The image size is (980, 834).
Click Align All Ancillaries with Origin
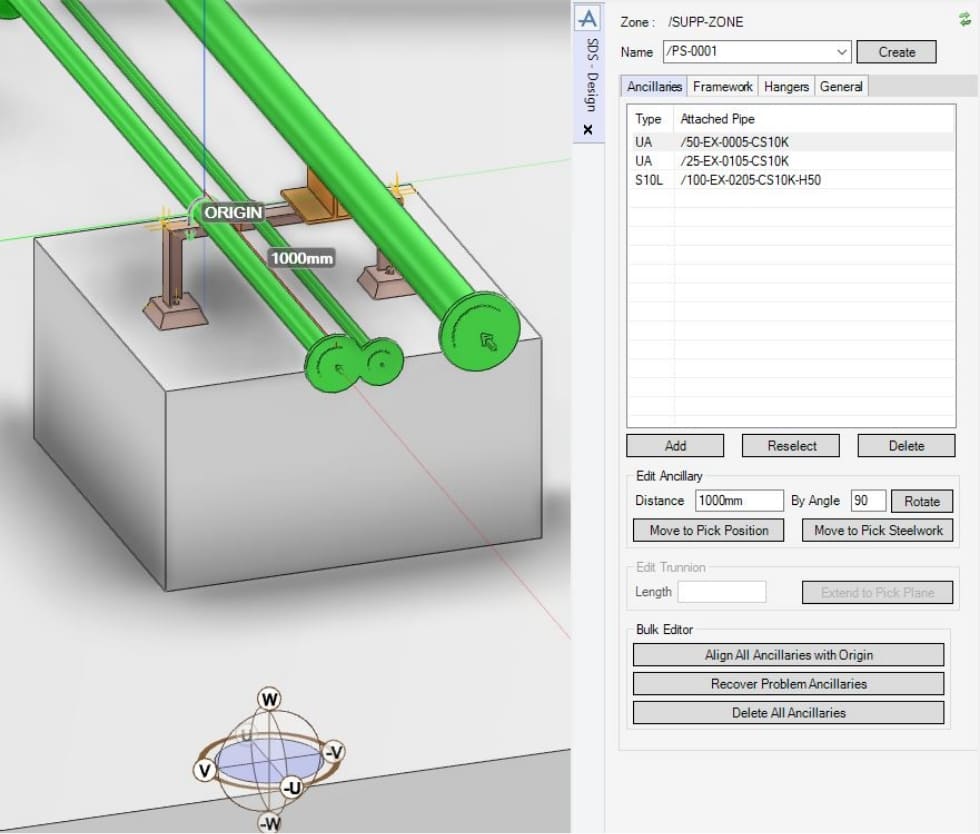[788, 655]
